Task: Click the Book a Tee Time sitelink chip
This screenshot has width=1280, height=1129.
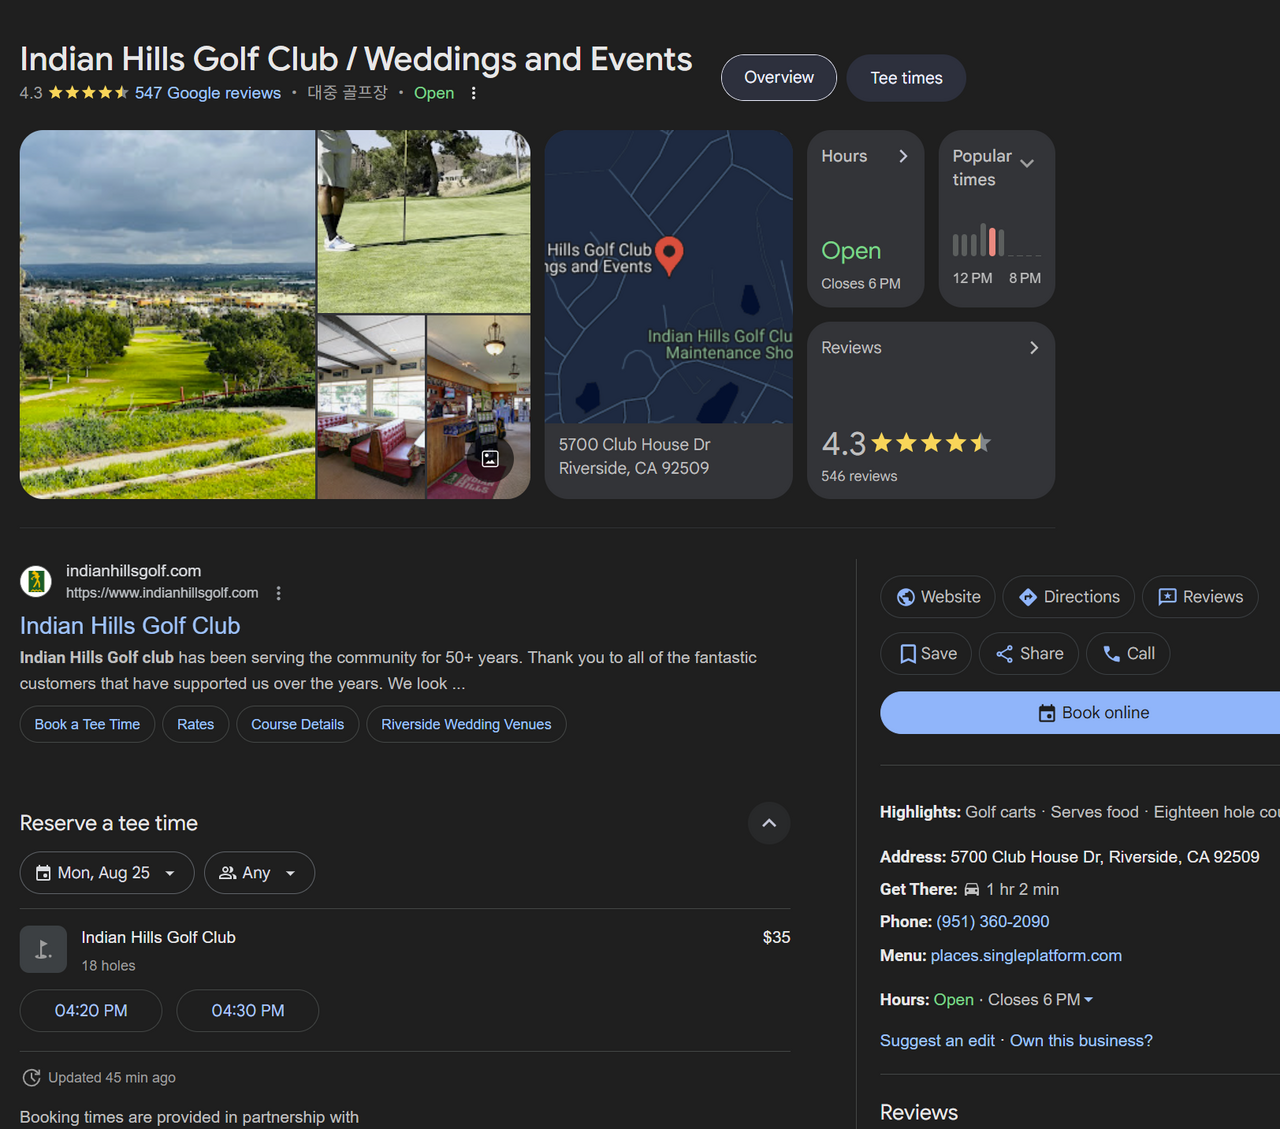Action: [88, 725]
